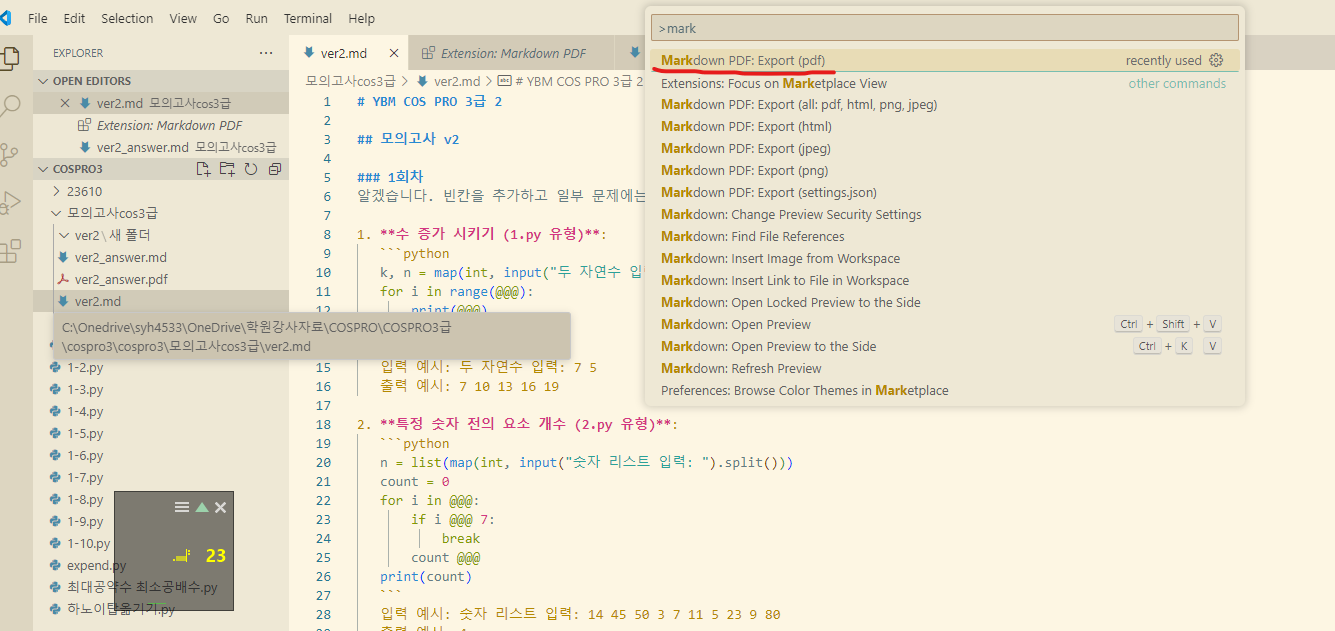Select Markdown PDF: Export (html)
The height and width of the screenshot is (631, 1335).
click(945, 126)
